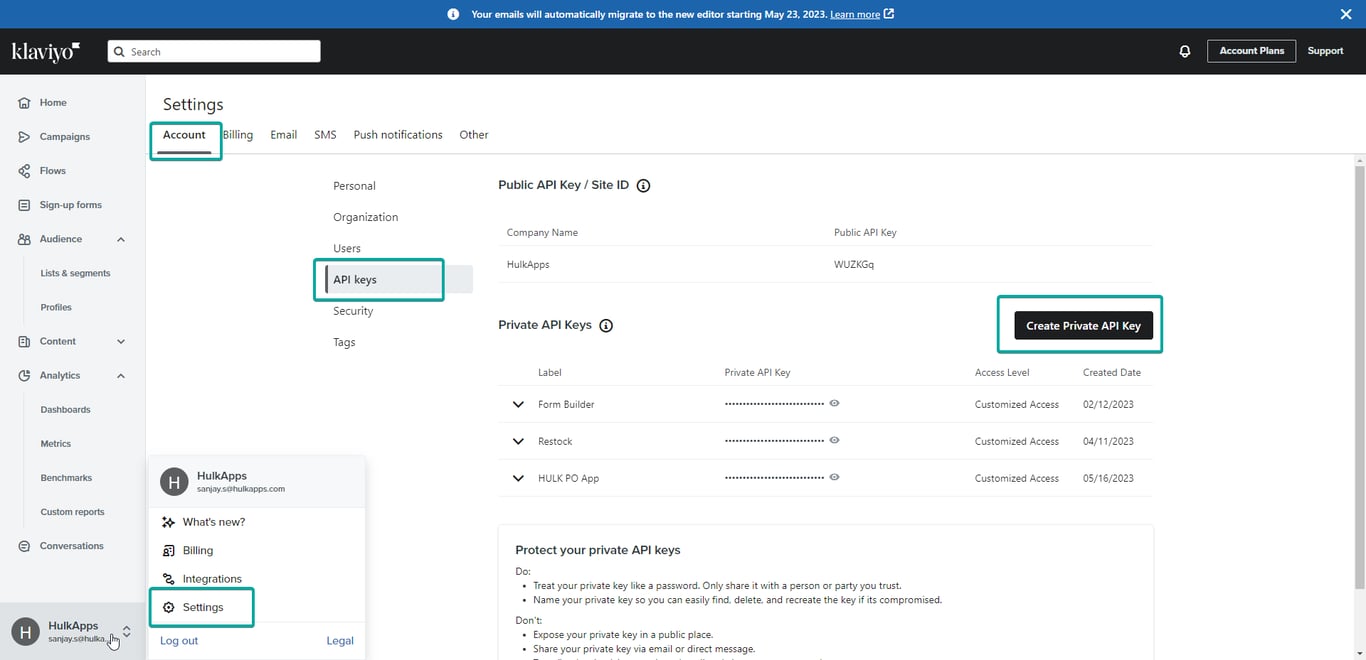Open Dashboards under Analytics
This screenshot has height=660, width=1366.
tap(66, 410)
